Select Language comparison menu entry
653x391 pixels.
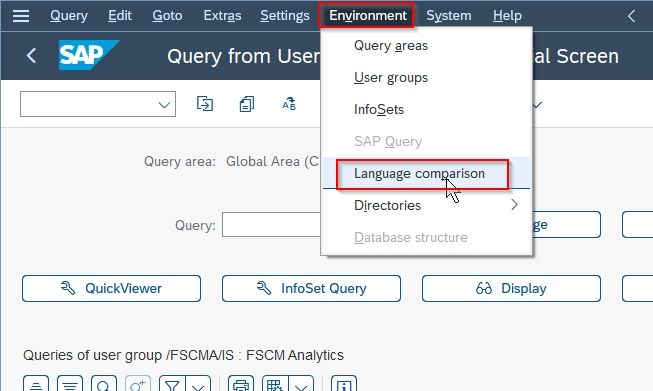click(426, 173)
